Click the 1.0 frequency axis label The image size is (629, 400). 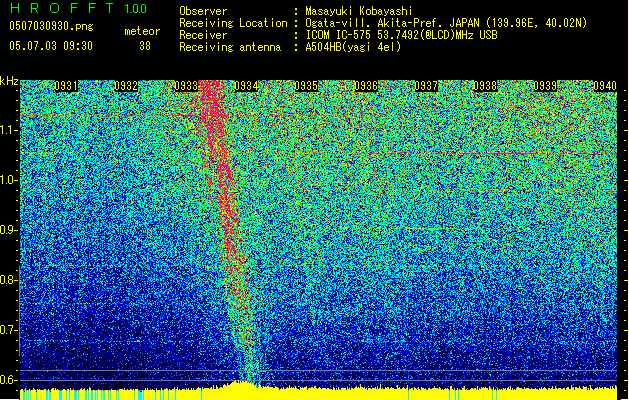click(8, 180)
